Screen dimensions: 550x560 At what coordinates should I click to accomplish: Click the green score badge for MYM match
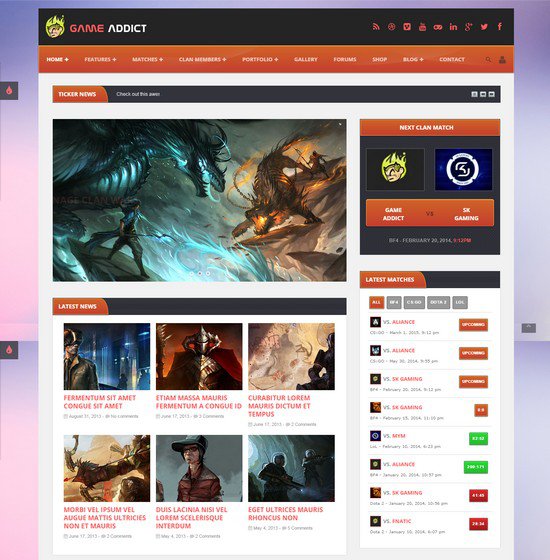pyautogui.click(x=478, y=439)
